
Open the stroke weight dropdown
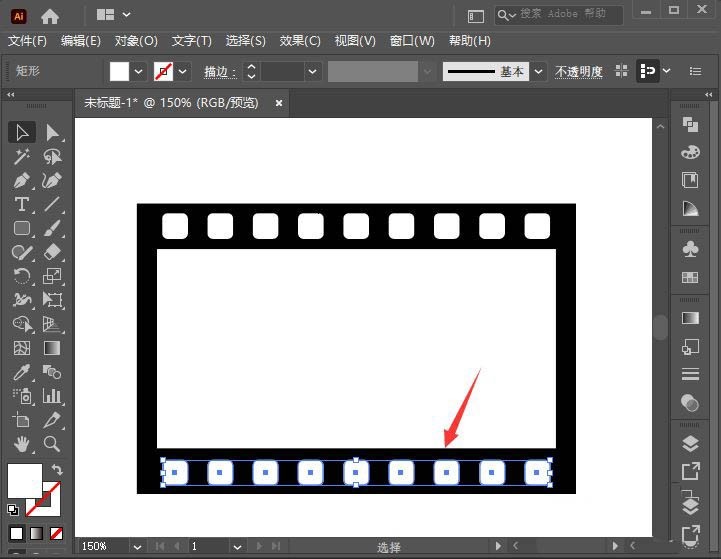coord(312,72)
